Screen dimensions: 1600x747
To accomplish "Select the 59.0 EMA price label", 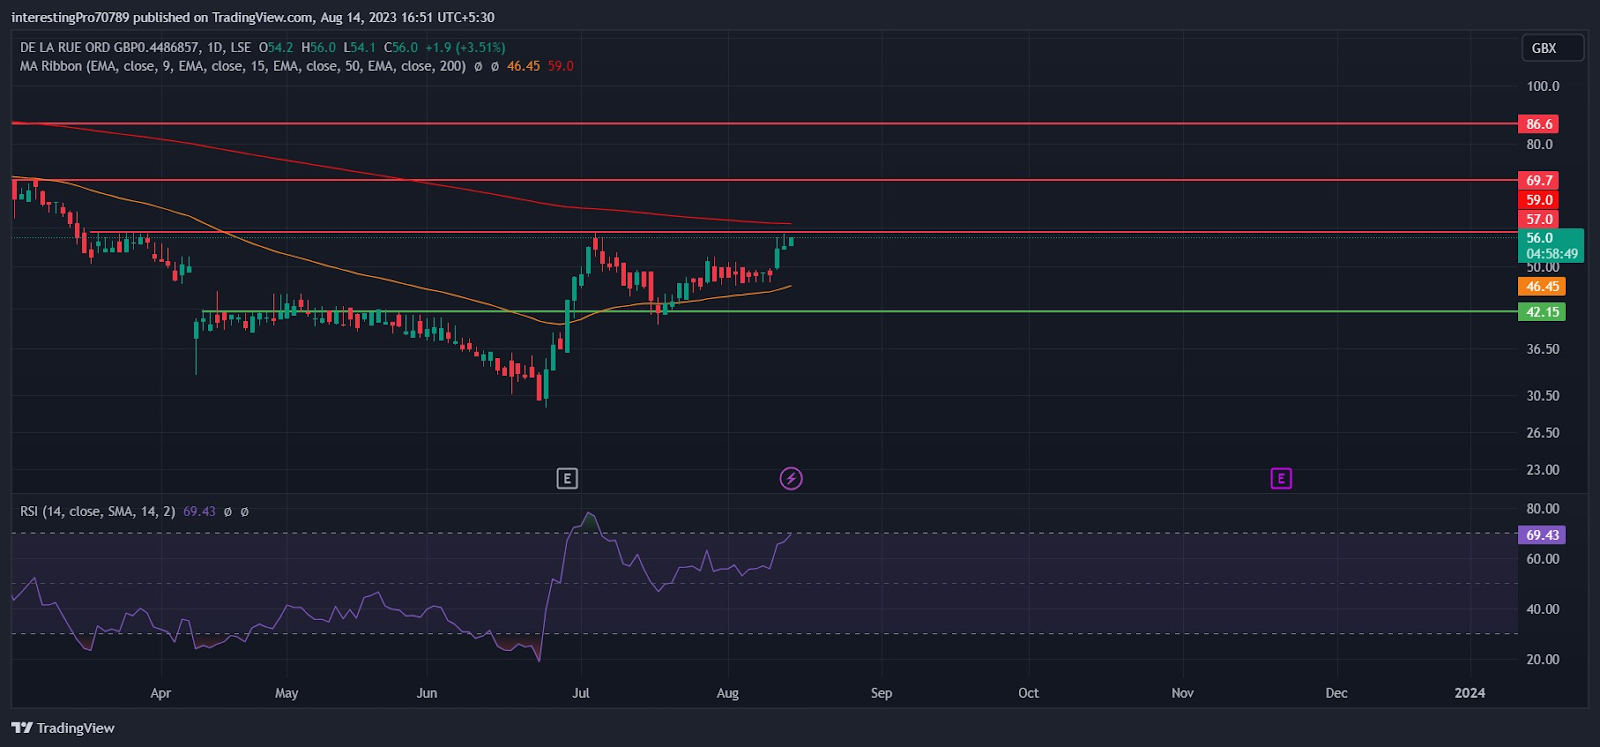I will click(x=1539, y=200).
